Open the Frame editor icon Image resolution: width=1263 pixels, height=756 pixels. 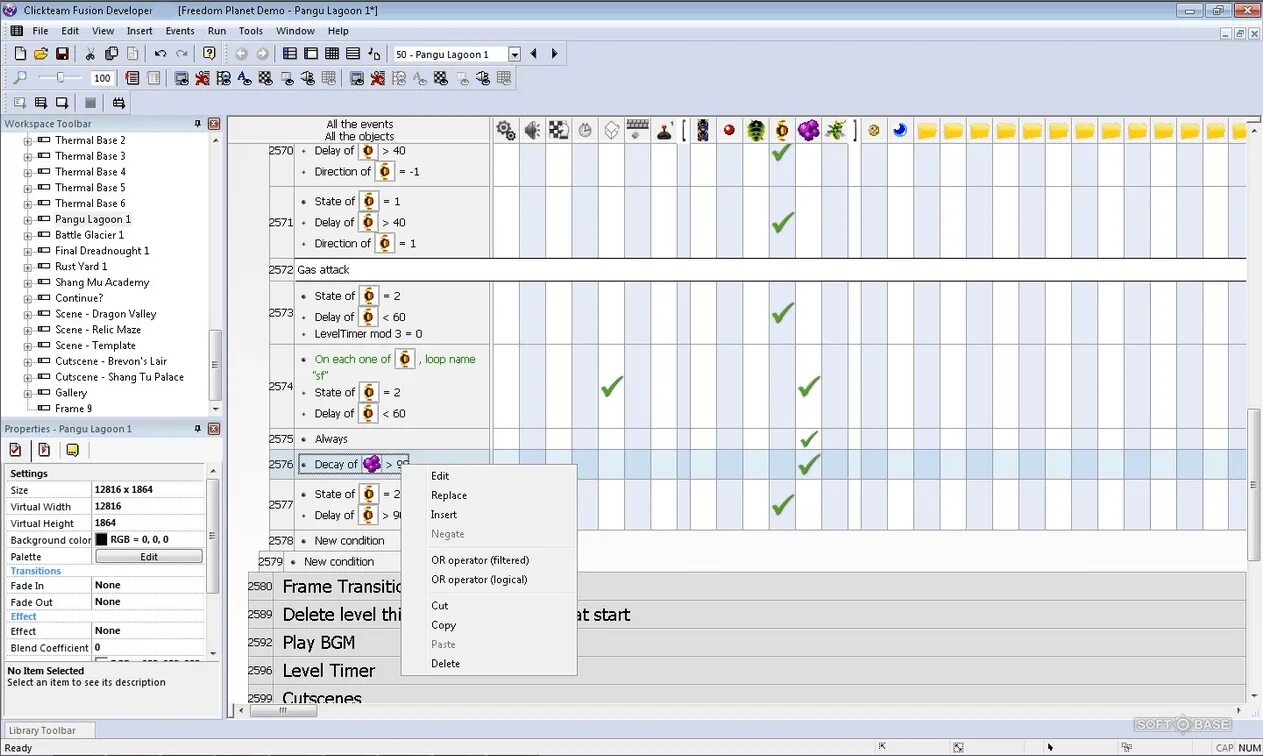tap(311, 54)
